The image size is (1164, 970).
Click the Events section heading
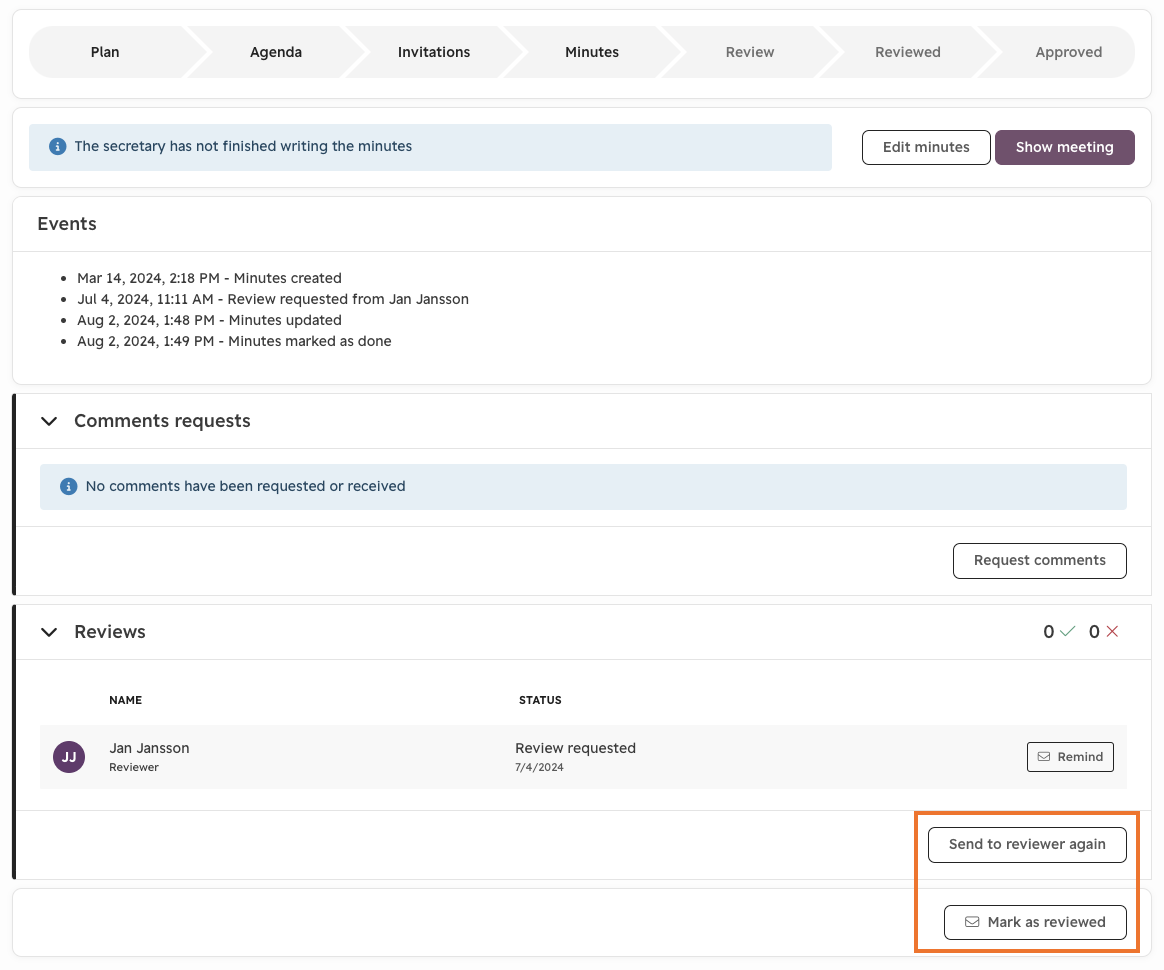(67, 224)
